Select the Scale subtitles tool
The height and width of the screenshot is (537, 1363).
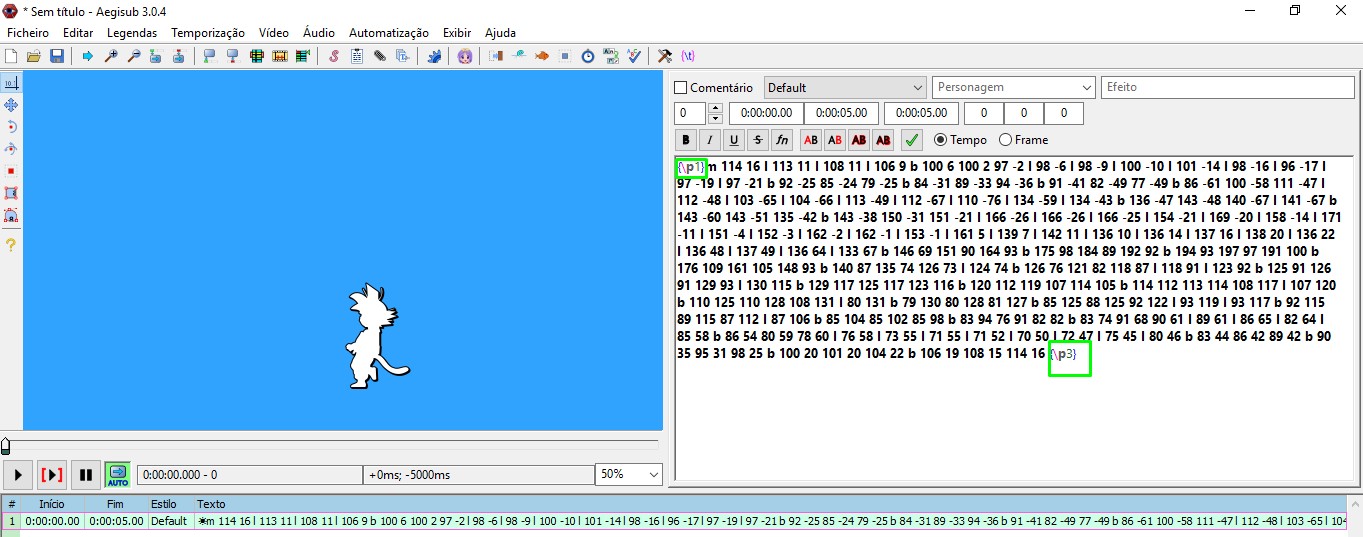click(11, 170)
